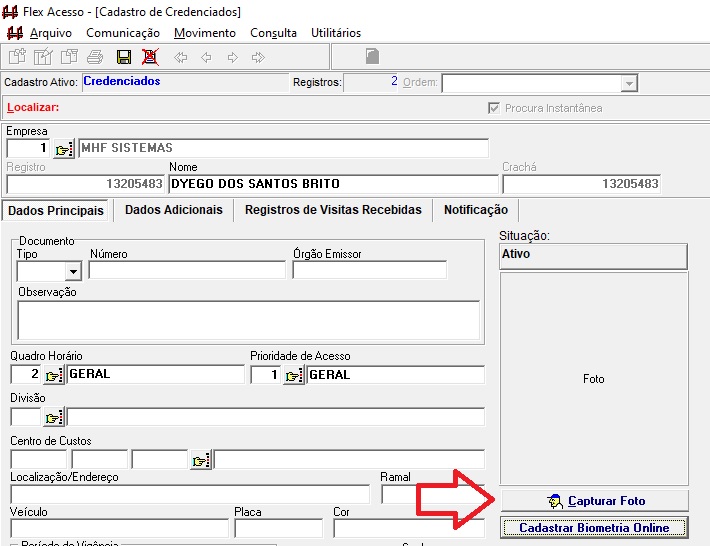710x546 pixels.
Task: Click the gray document icon in toolbar
Action: [x=372, y=56]
